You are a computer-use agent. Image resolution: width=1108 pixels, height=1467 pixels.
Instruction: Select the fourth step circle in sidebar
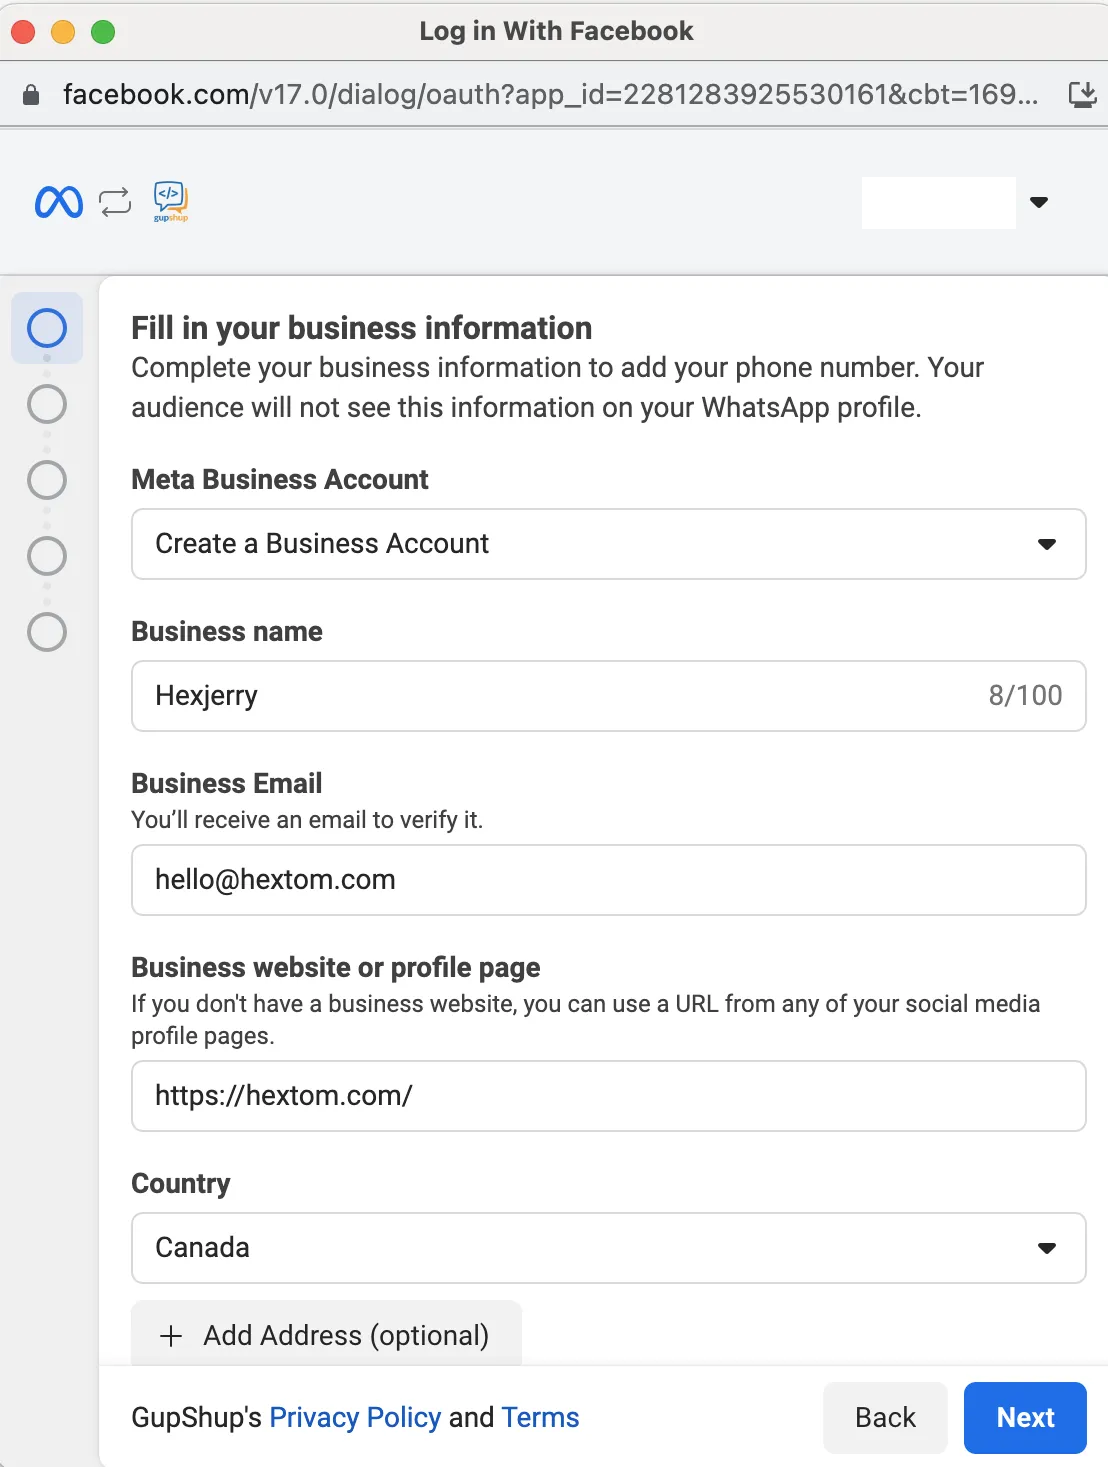tap(47, 556)
